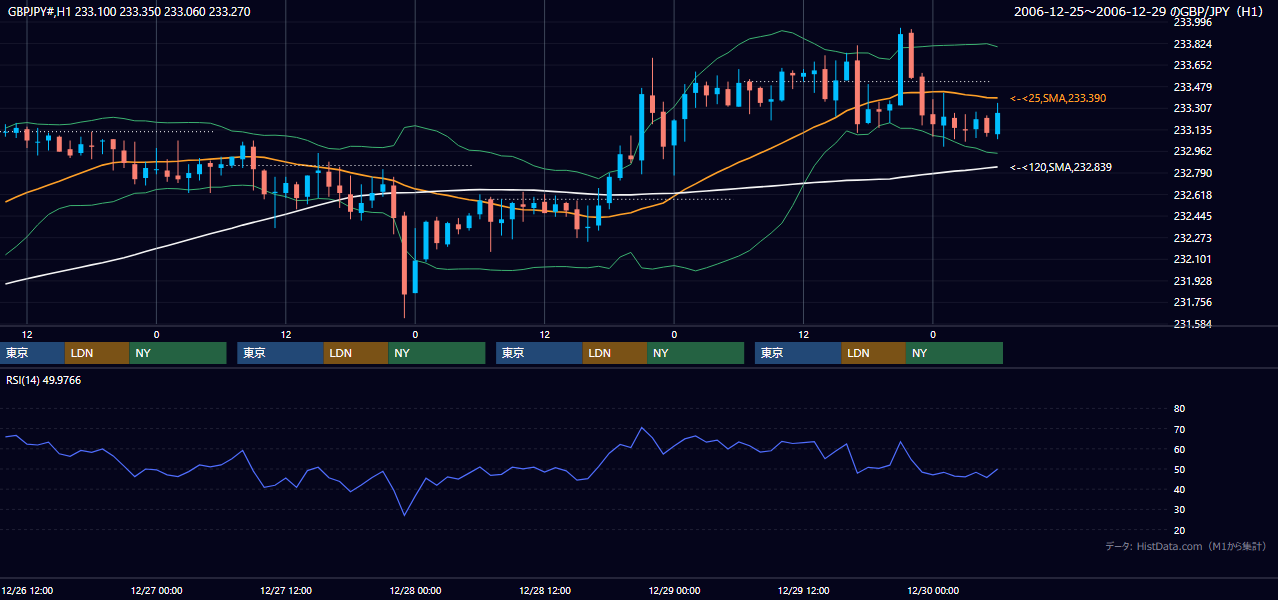Click RSI scale value 20

click(x=1179, y=530)
